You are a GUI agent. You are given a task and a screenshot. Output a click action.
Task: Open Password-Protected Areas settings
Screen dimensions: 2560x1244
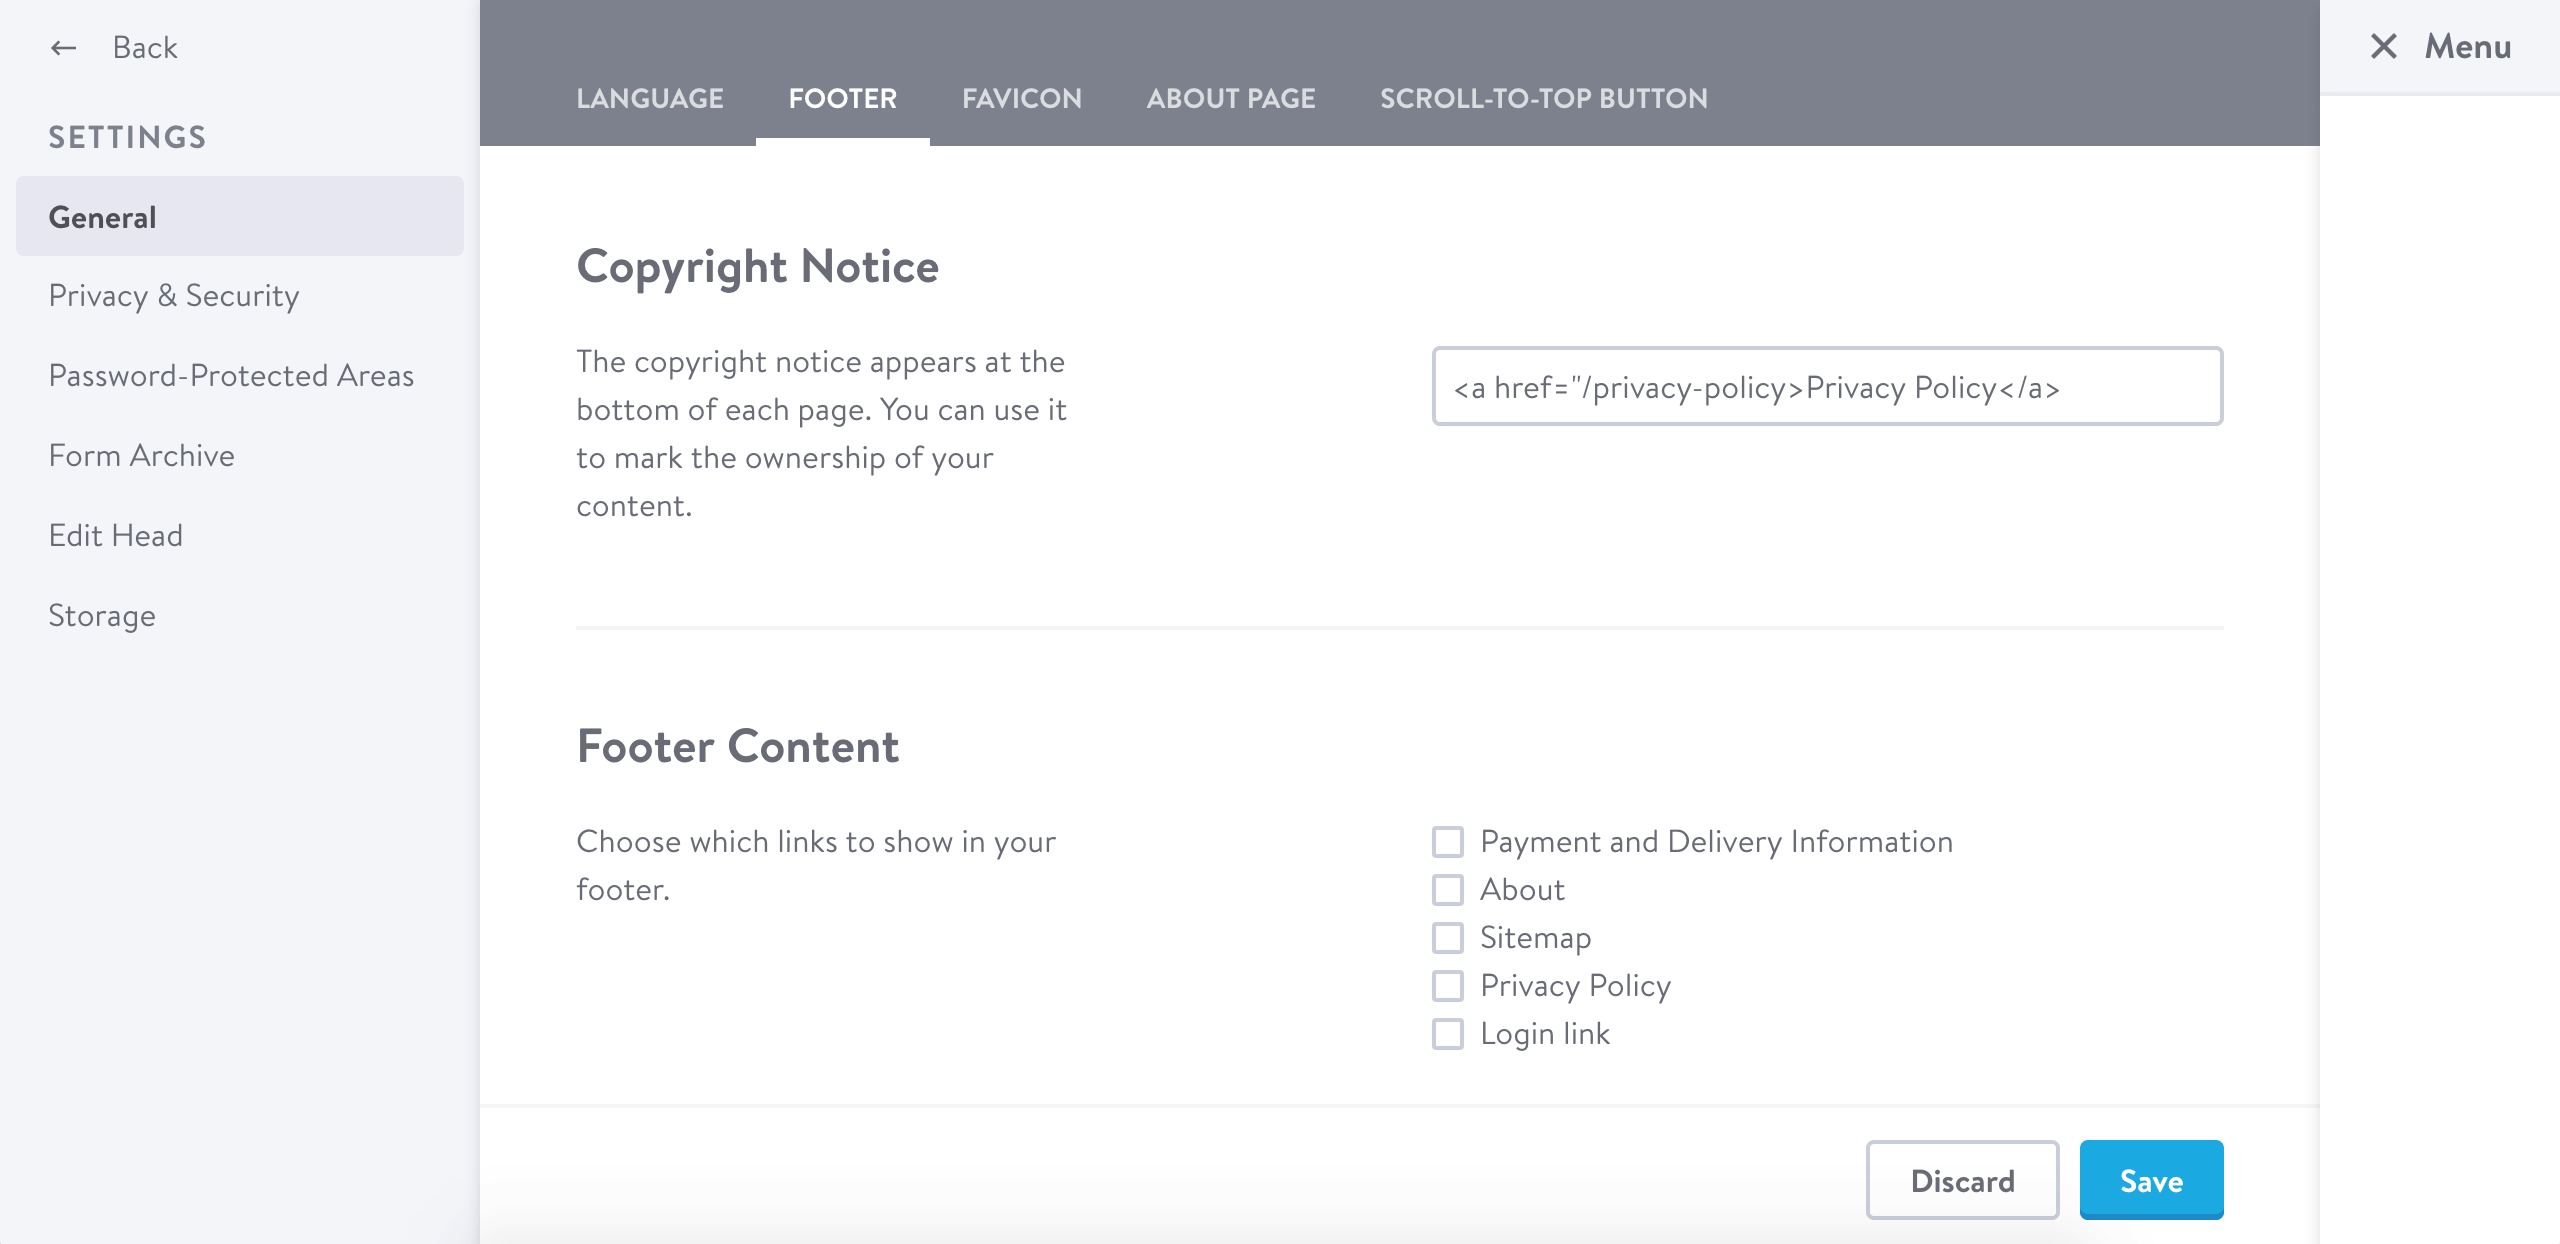pos(231,375)
